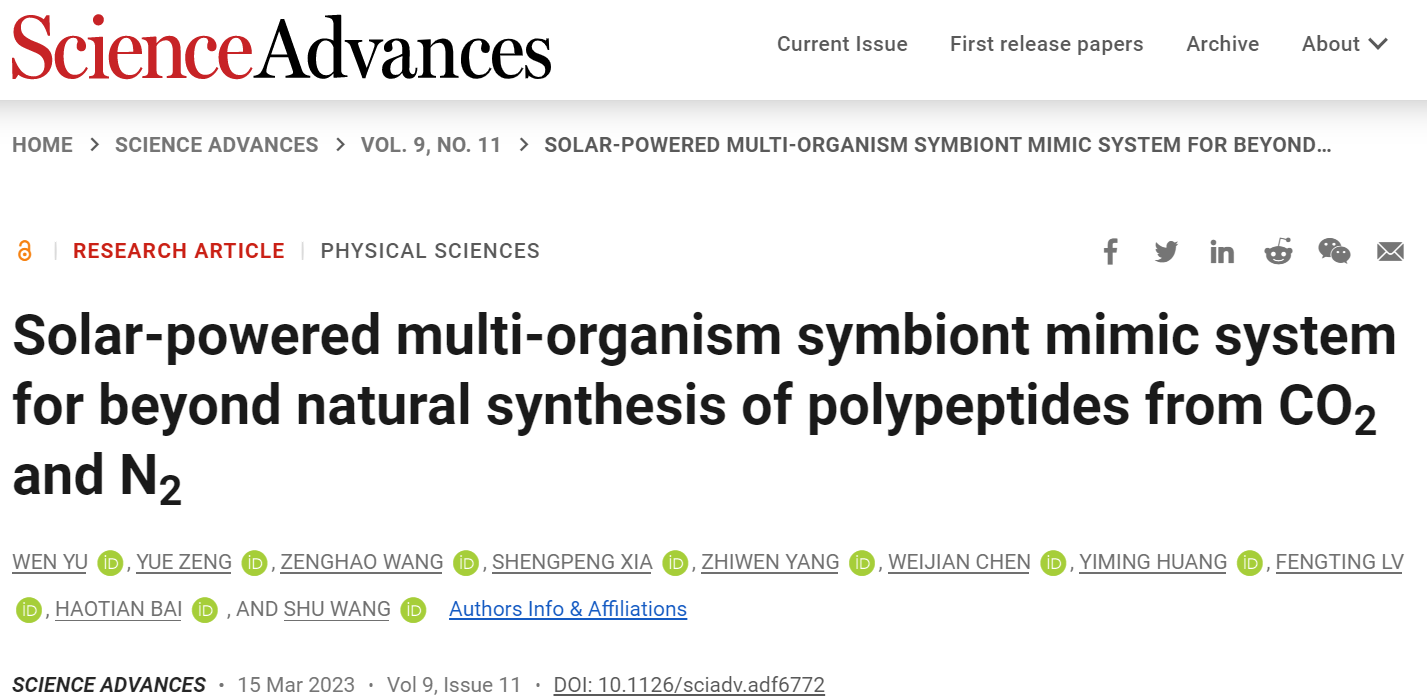Share article on LinkedIn

pyautogui.click(x=1222, y=251)
